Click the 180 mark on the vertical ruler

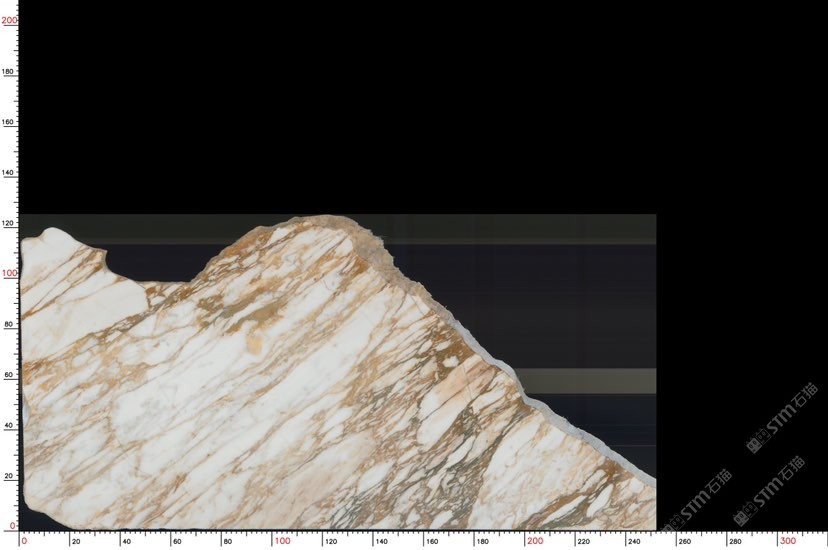point(9,72)
